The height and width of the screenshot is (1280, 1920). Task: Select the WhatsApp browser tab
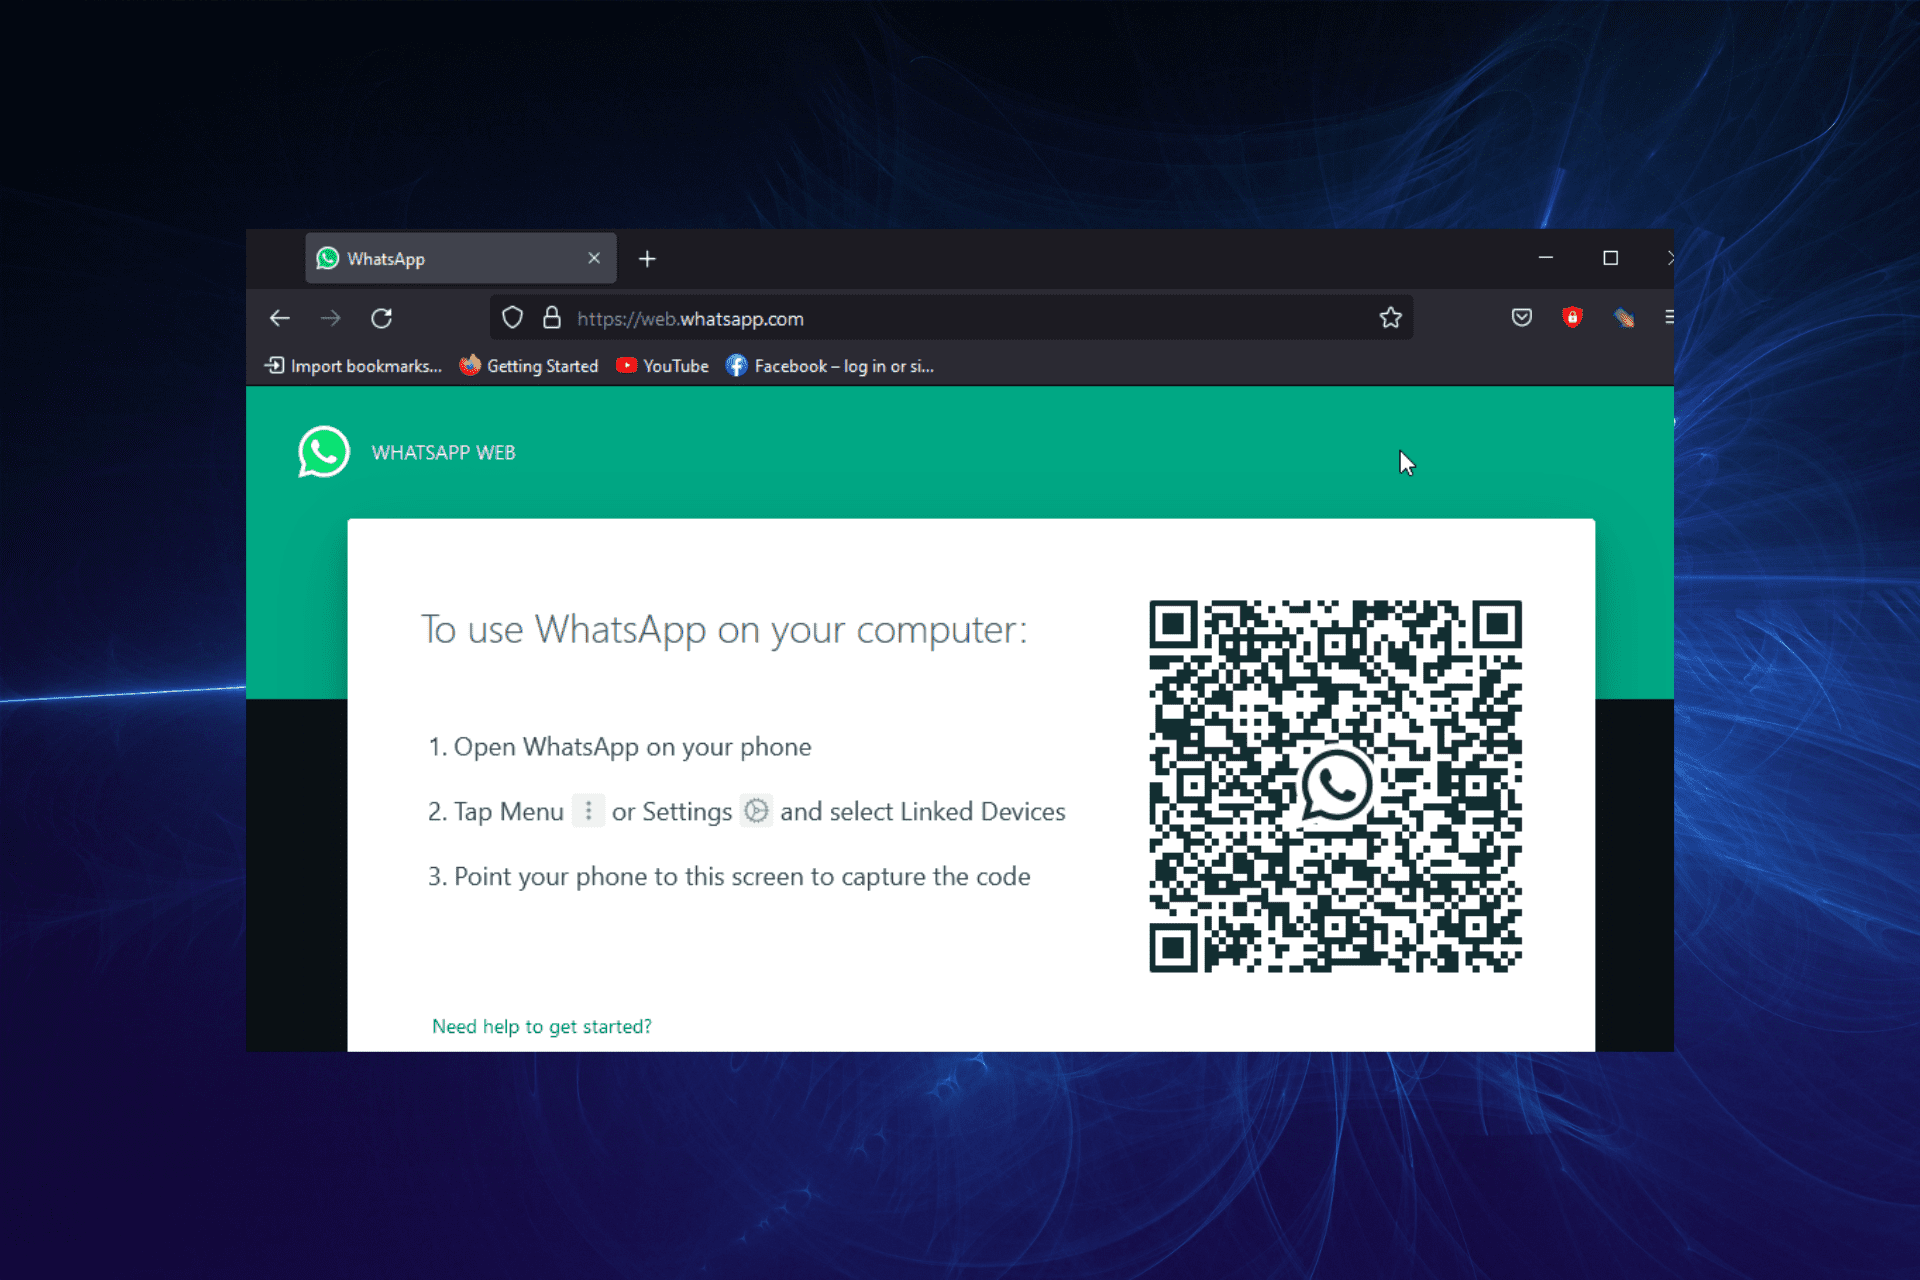[460, 259]
